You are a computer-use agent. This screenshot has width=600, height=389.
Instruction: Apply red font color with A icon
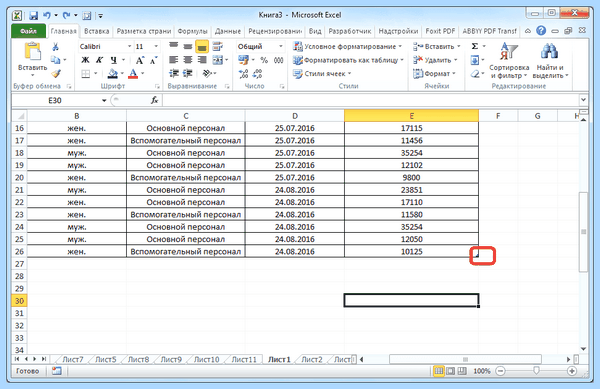(133, 73)
